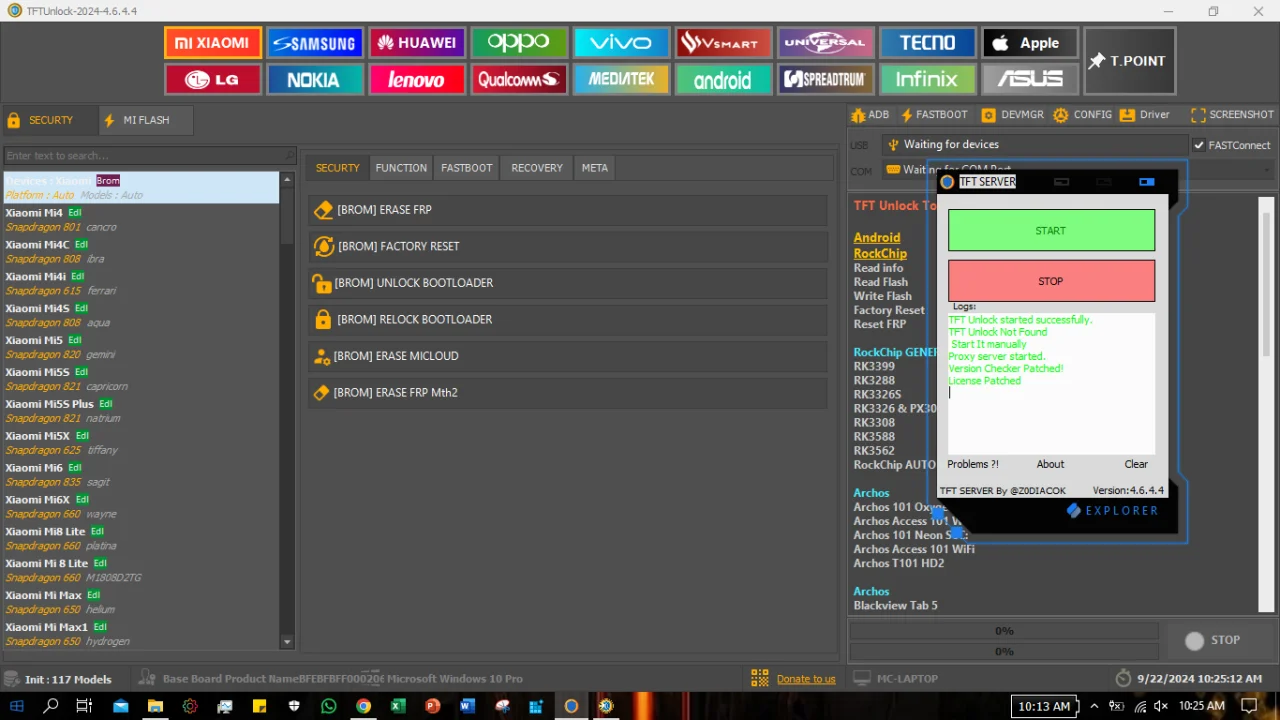
Task: Select the Android tile
Action: point(723,79)
